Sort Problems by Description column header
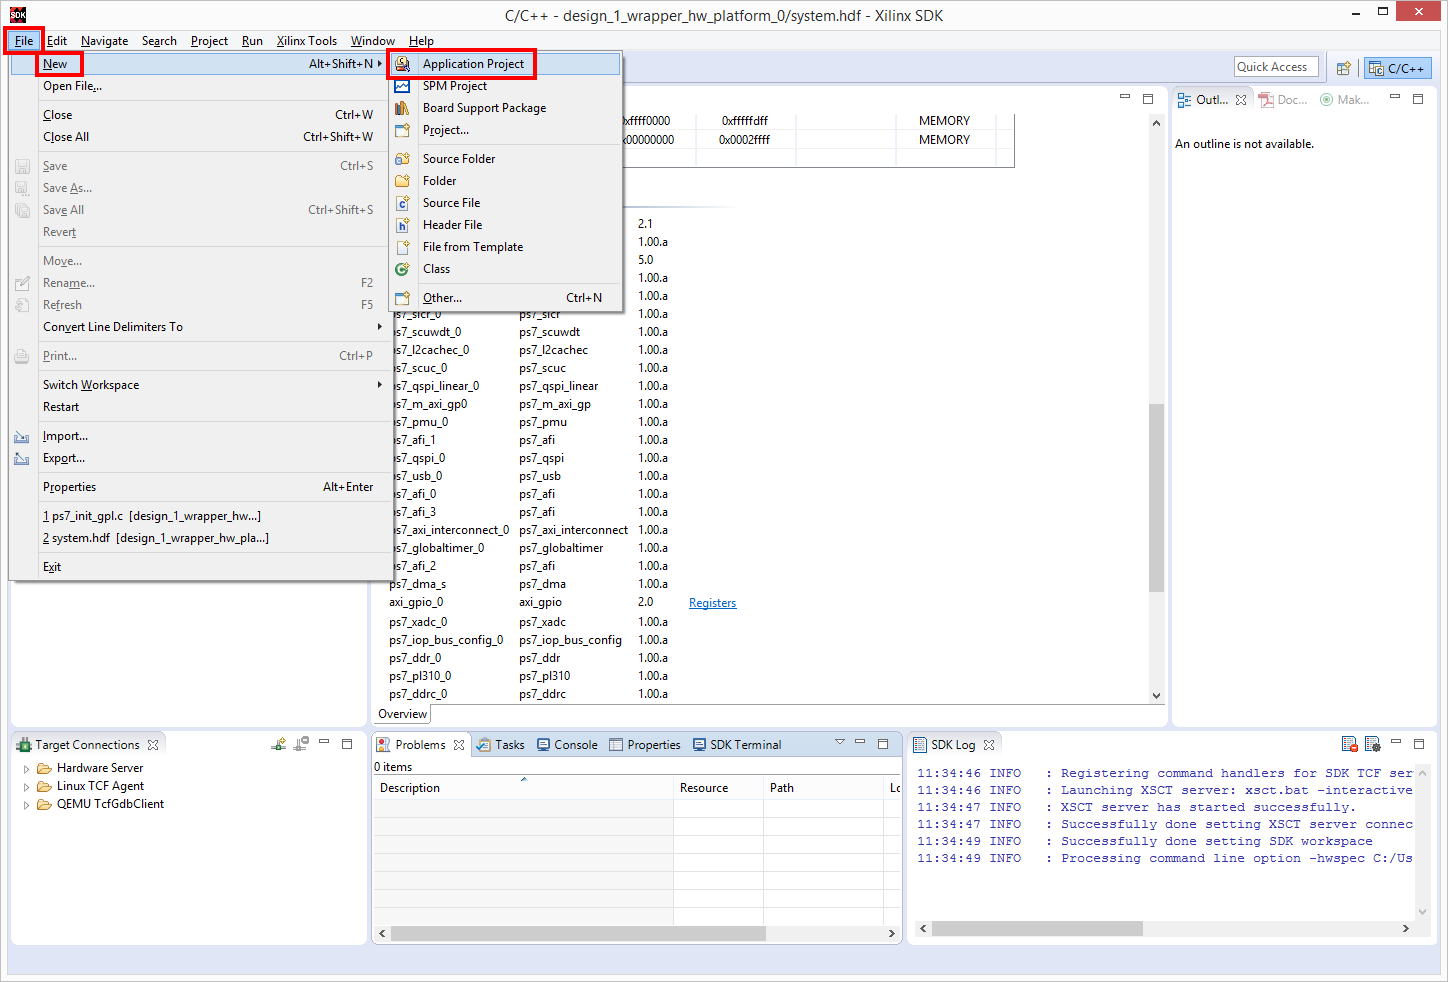The width and height of the screenshot is (1448, 982). 523,788
